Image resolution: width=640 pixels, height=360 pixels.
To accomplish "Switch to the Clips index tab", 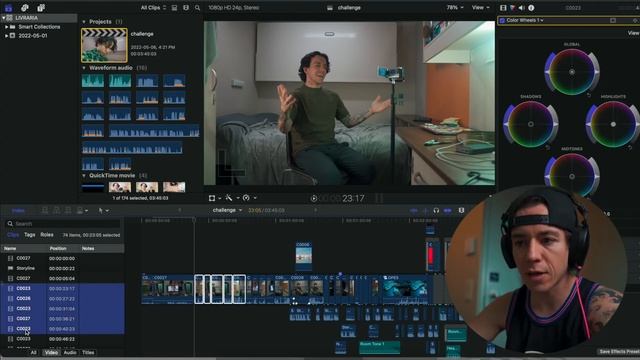I will coord(13,235).
